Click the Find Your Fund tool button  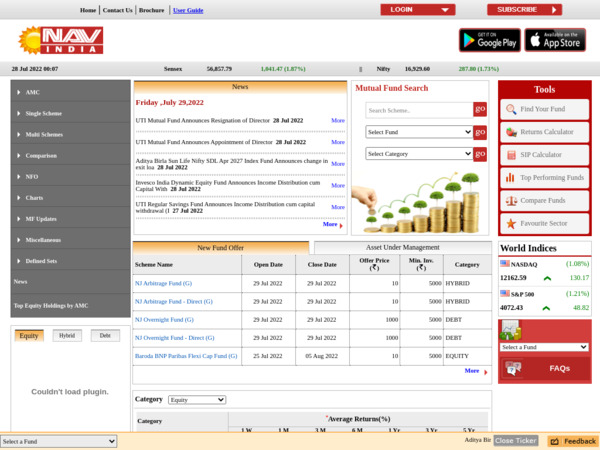point(545,109)
